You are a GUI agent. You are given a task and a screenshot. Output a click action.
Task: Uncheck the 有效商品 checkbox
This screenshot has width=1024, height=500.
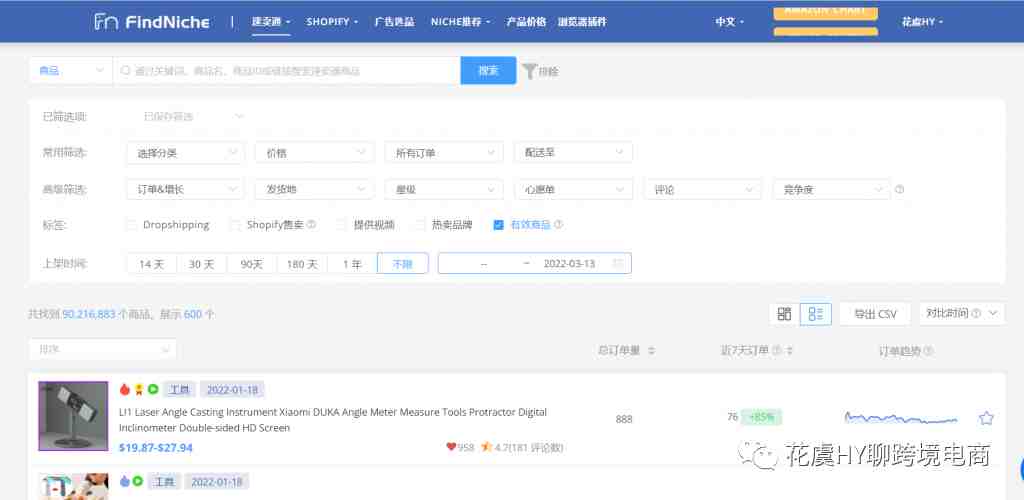tap(498, 225)
